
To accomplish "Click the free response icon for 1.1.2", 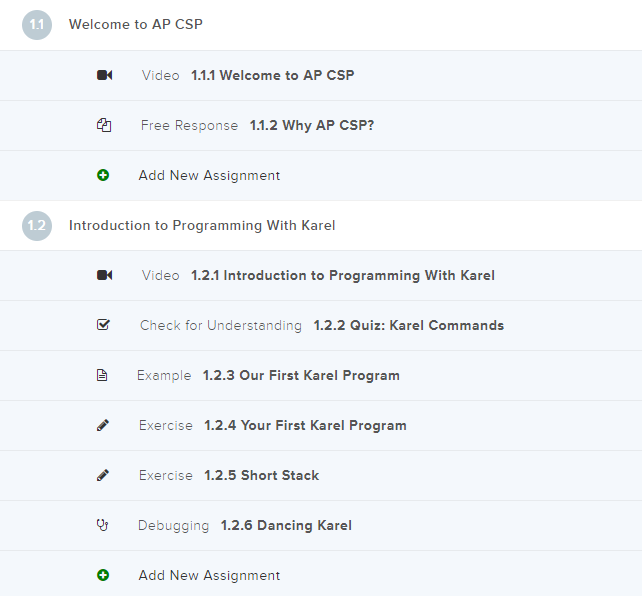I will (x=103, y=125).
